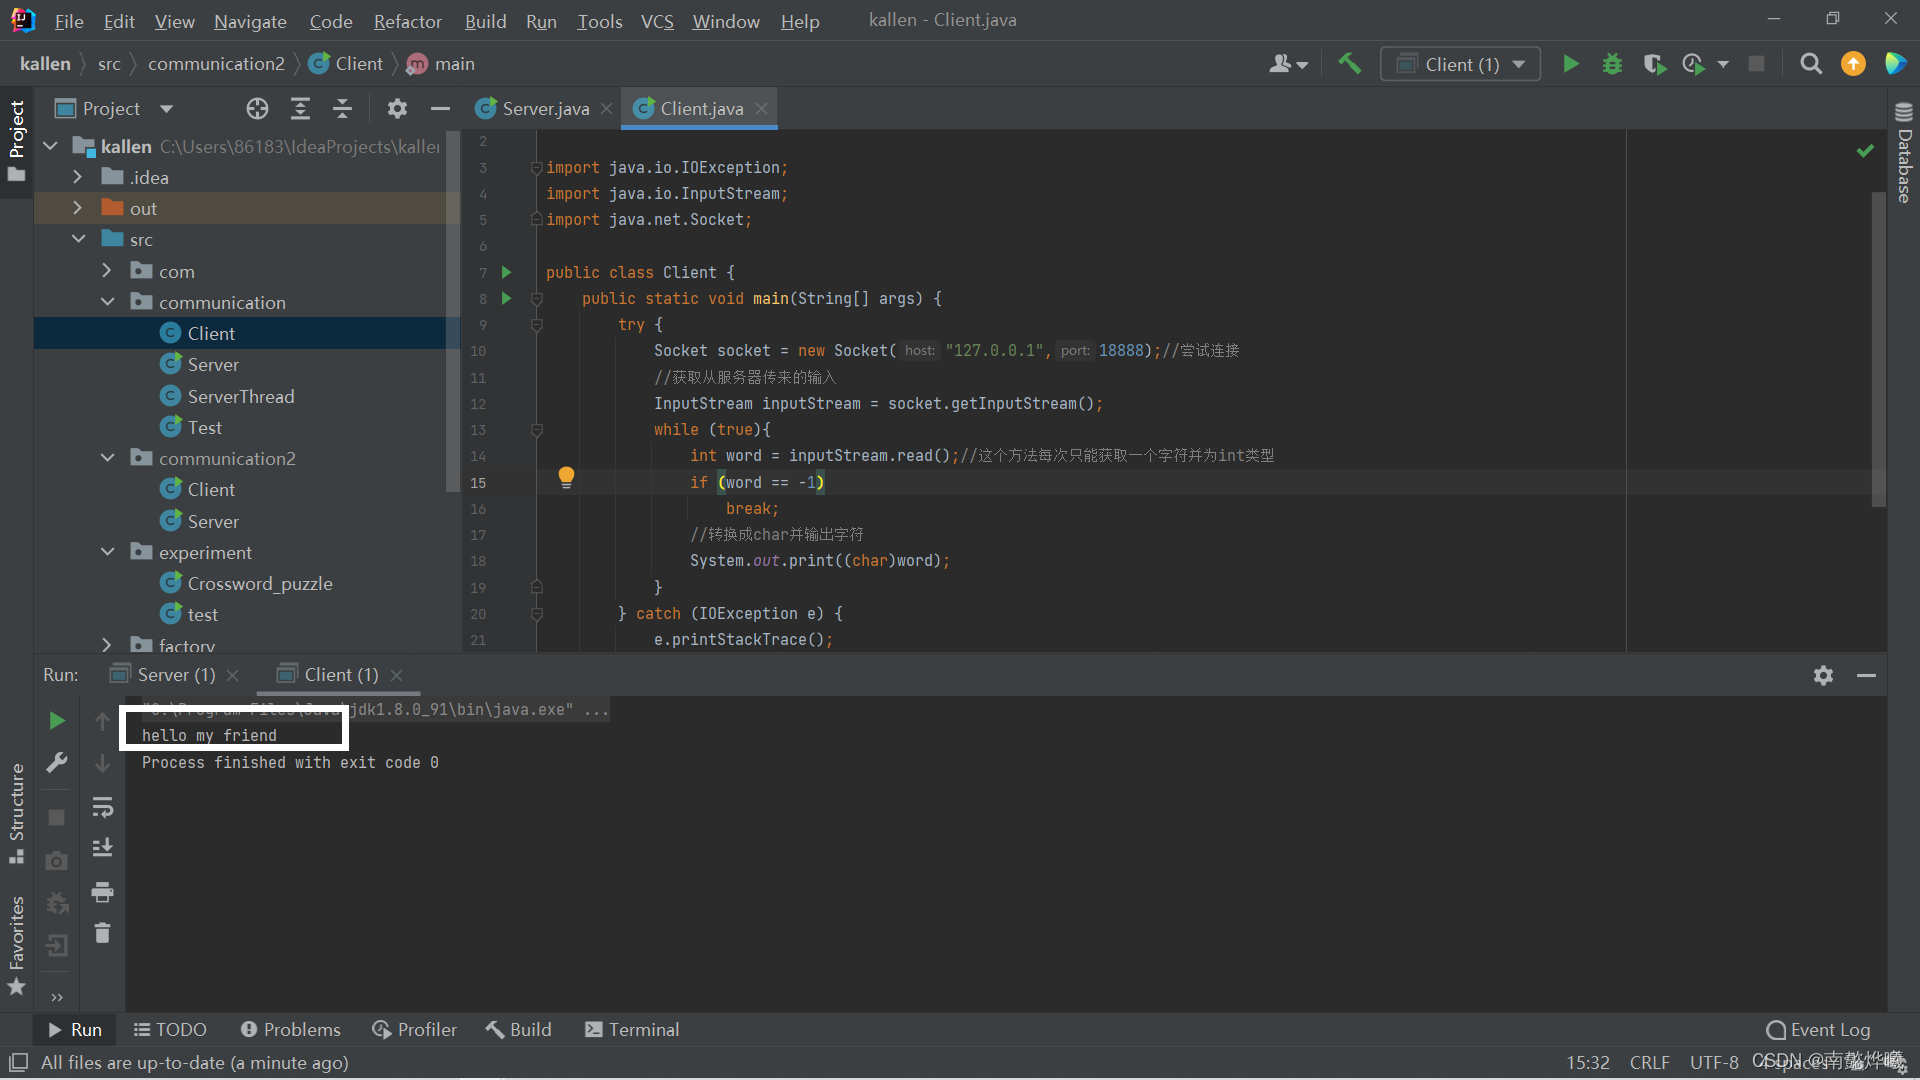Click the UTF-8 encoding status item
This screenshot has height=1080, width=1920.
(1714, 1062)
